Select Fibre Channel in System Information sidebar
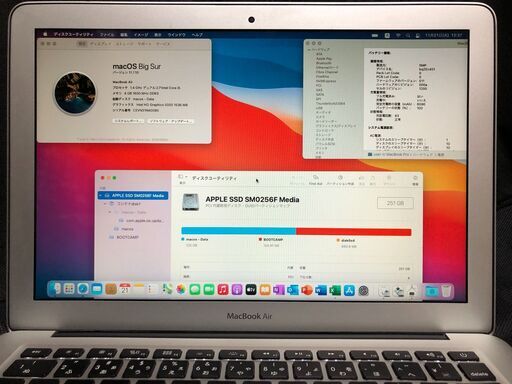 pos(327,72)
